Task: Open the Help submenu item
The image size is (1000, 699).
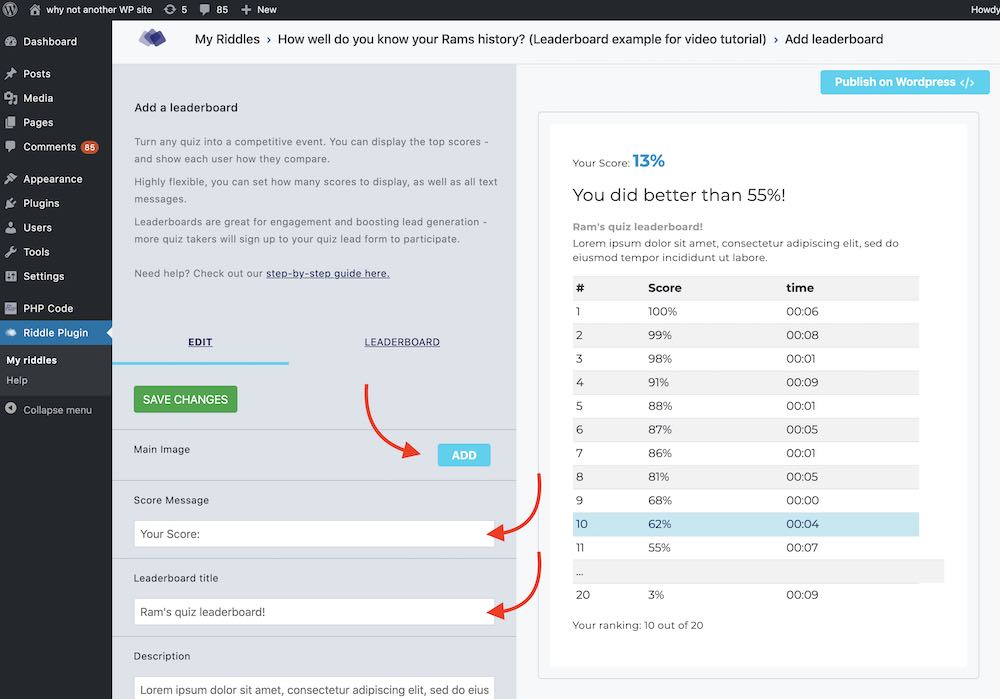Action: click(17, 381)
